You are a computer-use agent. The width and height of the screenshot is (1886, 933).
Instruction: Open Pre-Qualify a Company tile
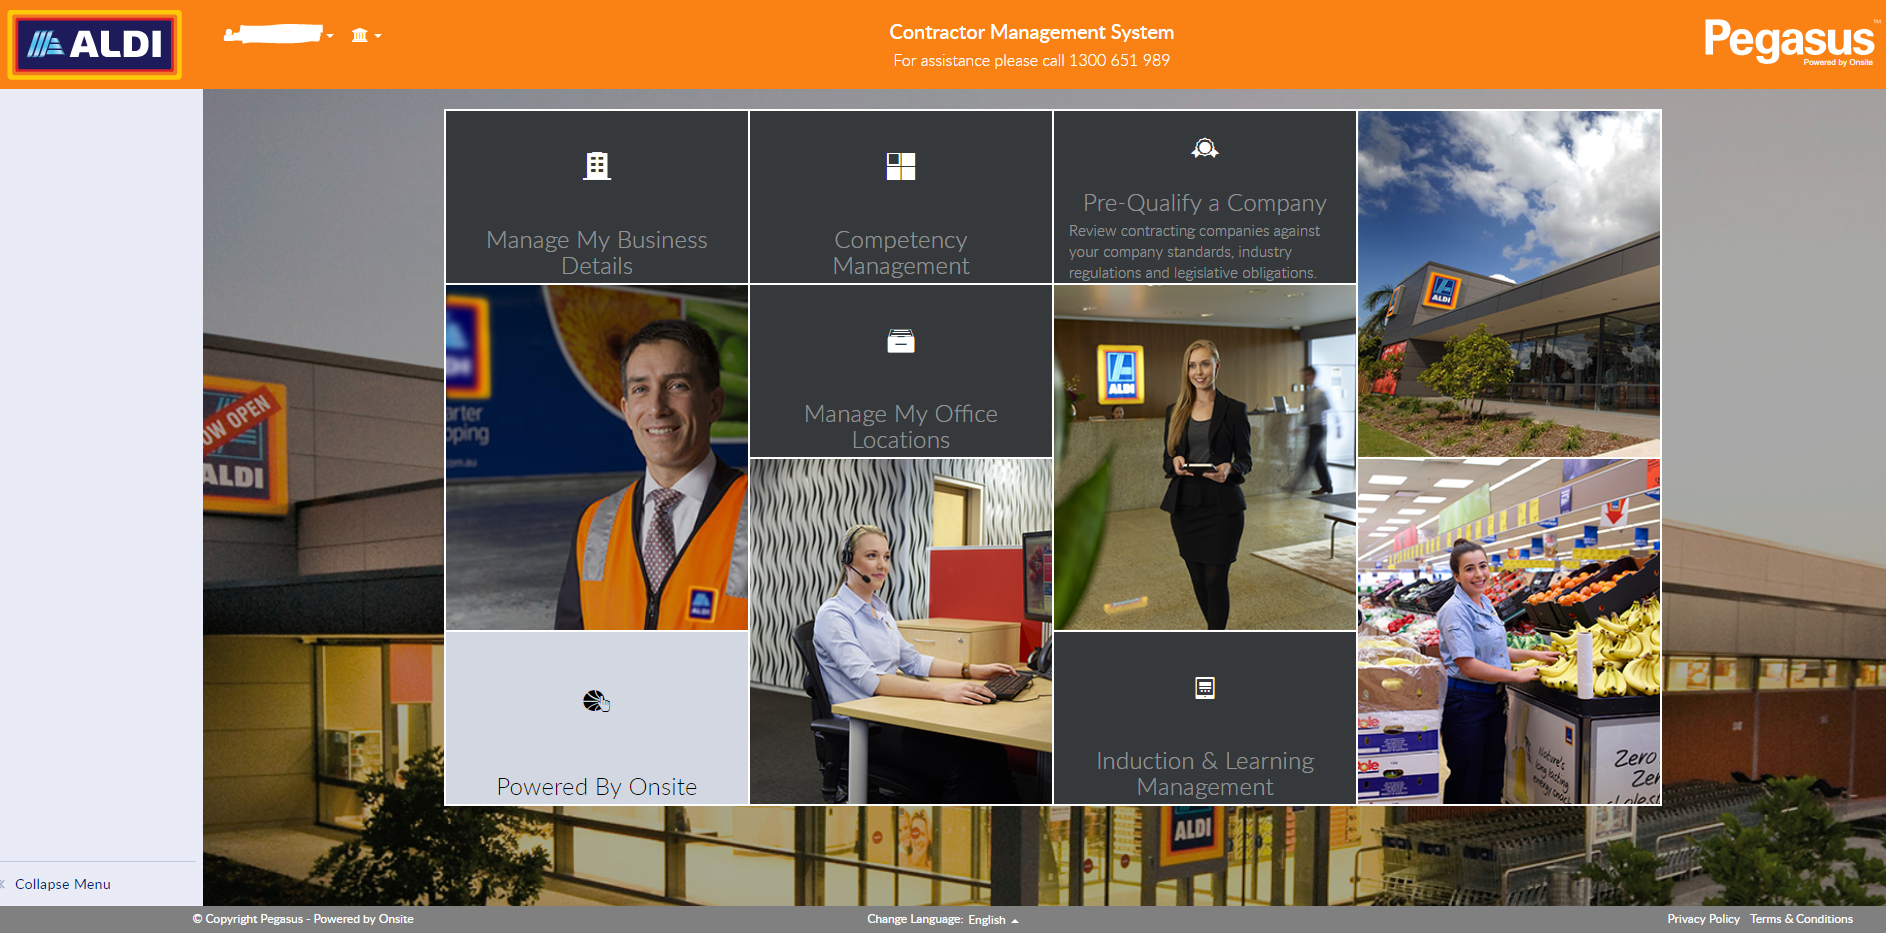[1205, 197]
